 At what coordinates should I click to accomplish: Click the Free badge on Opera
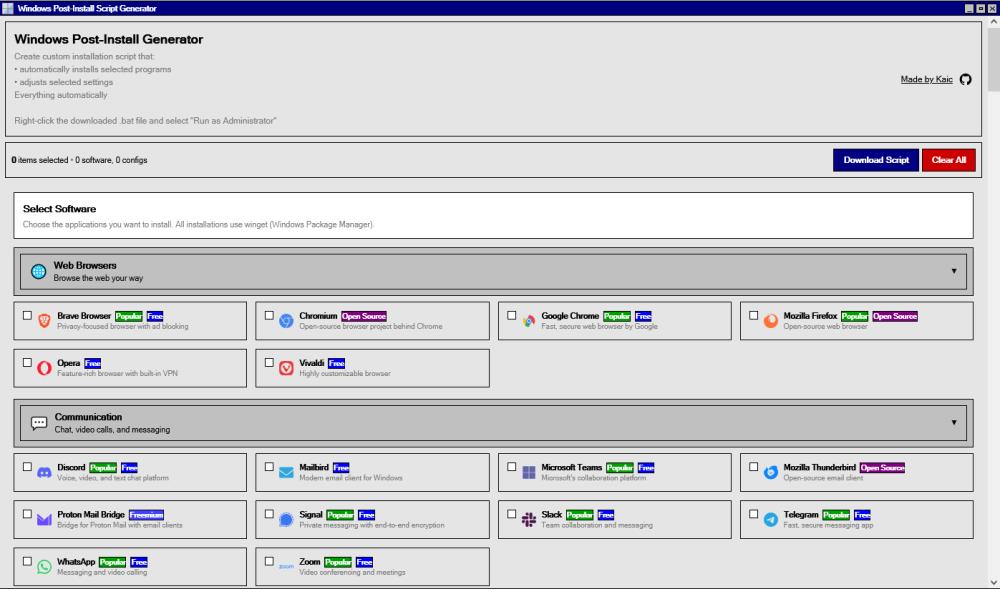(92, 363)
